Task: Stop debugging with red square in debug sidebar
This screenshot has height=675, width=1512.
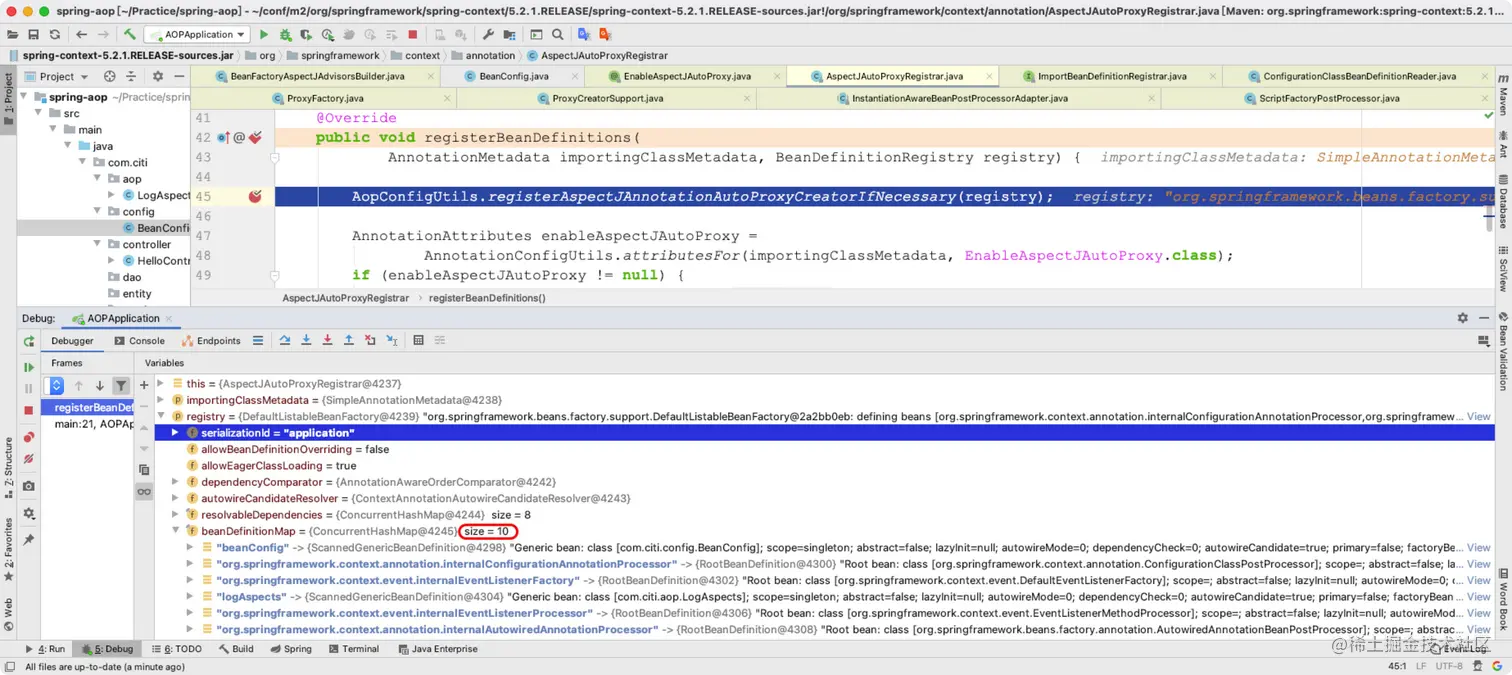Action: click(x=28, y=410)
